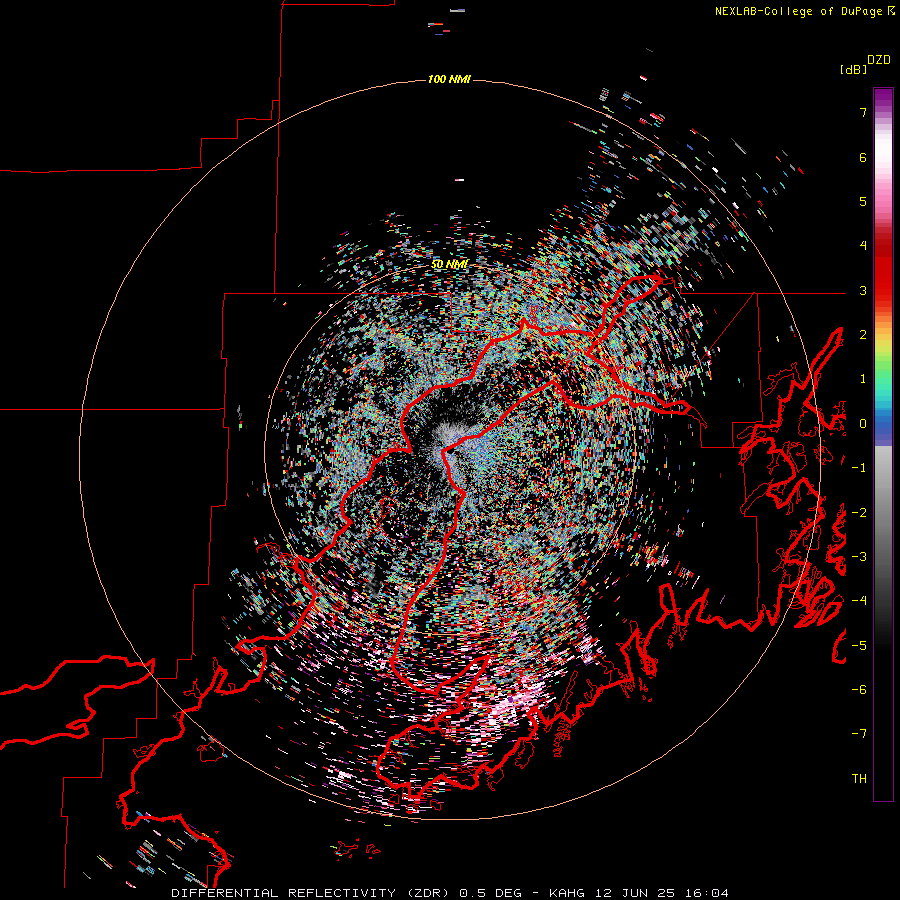Screen dimensions: 900x900
Task: Click the -4 value on the color scale
Action: [859, 600]
